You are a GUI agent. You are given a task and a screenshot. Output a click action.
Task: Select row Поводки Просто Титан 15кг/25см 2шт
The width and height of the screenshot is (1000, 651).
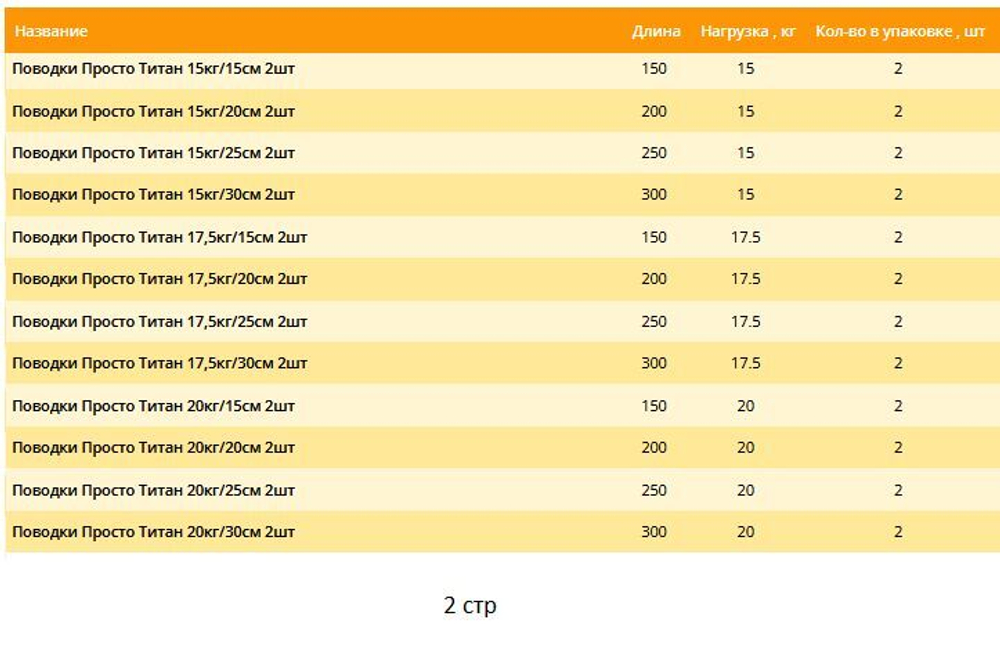(502, 153)
